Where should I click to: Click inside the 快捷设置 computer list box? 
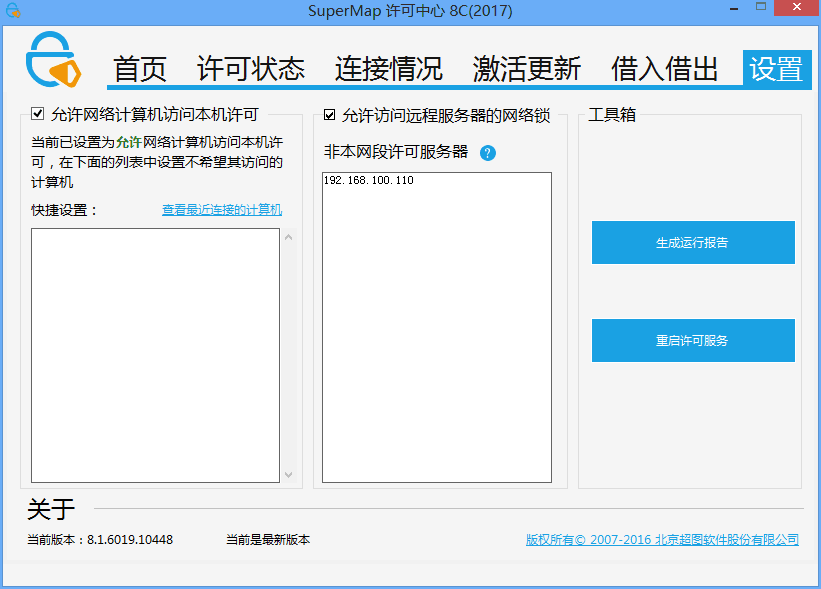[156, 355]
